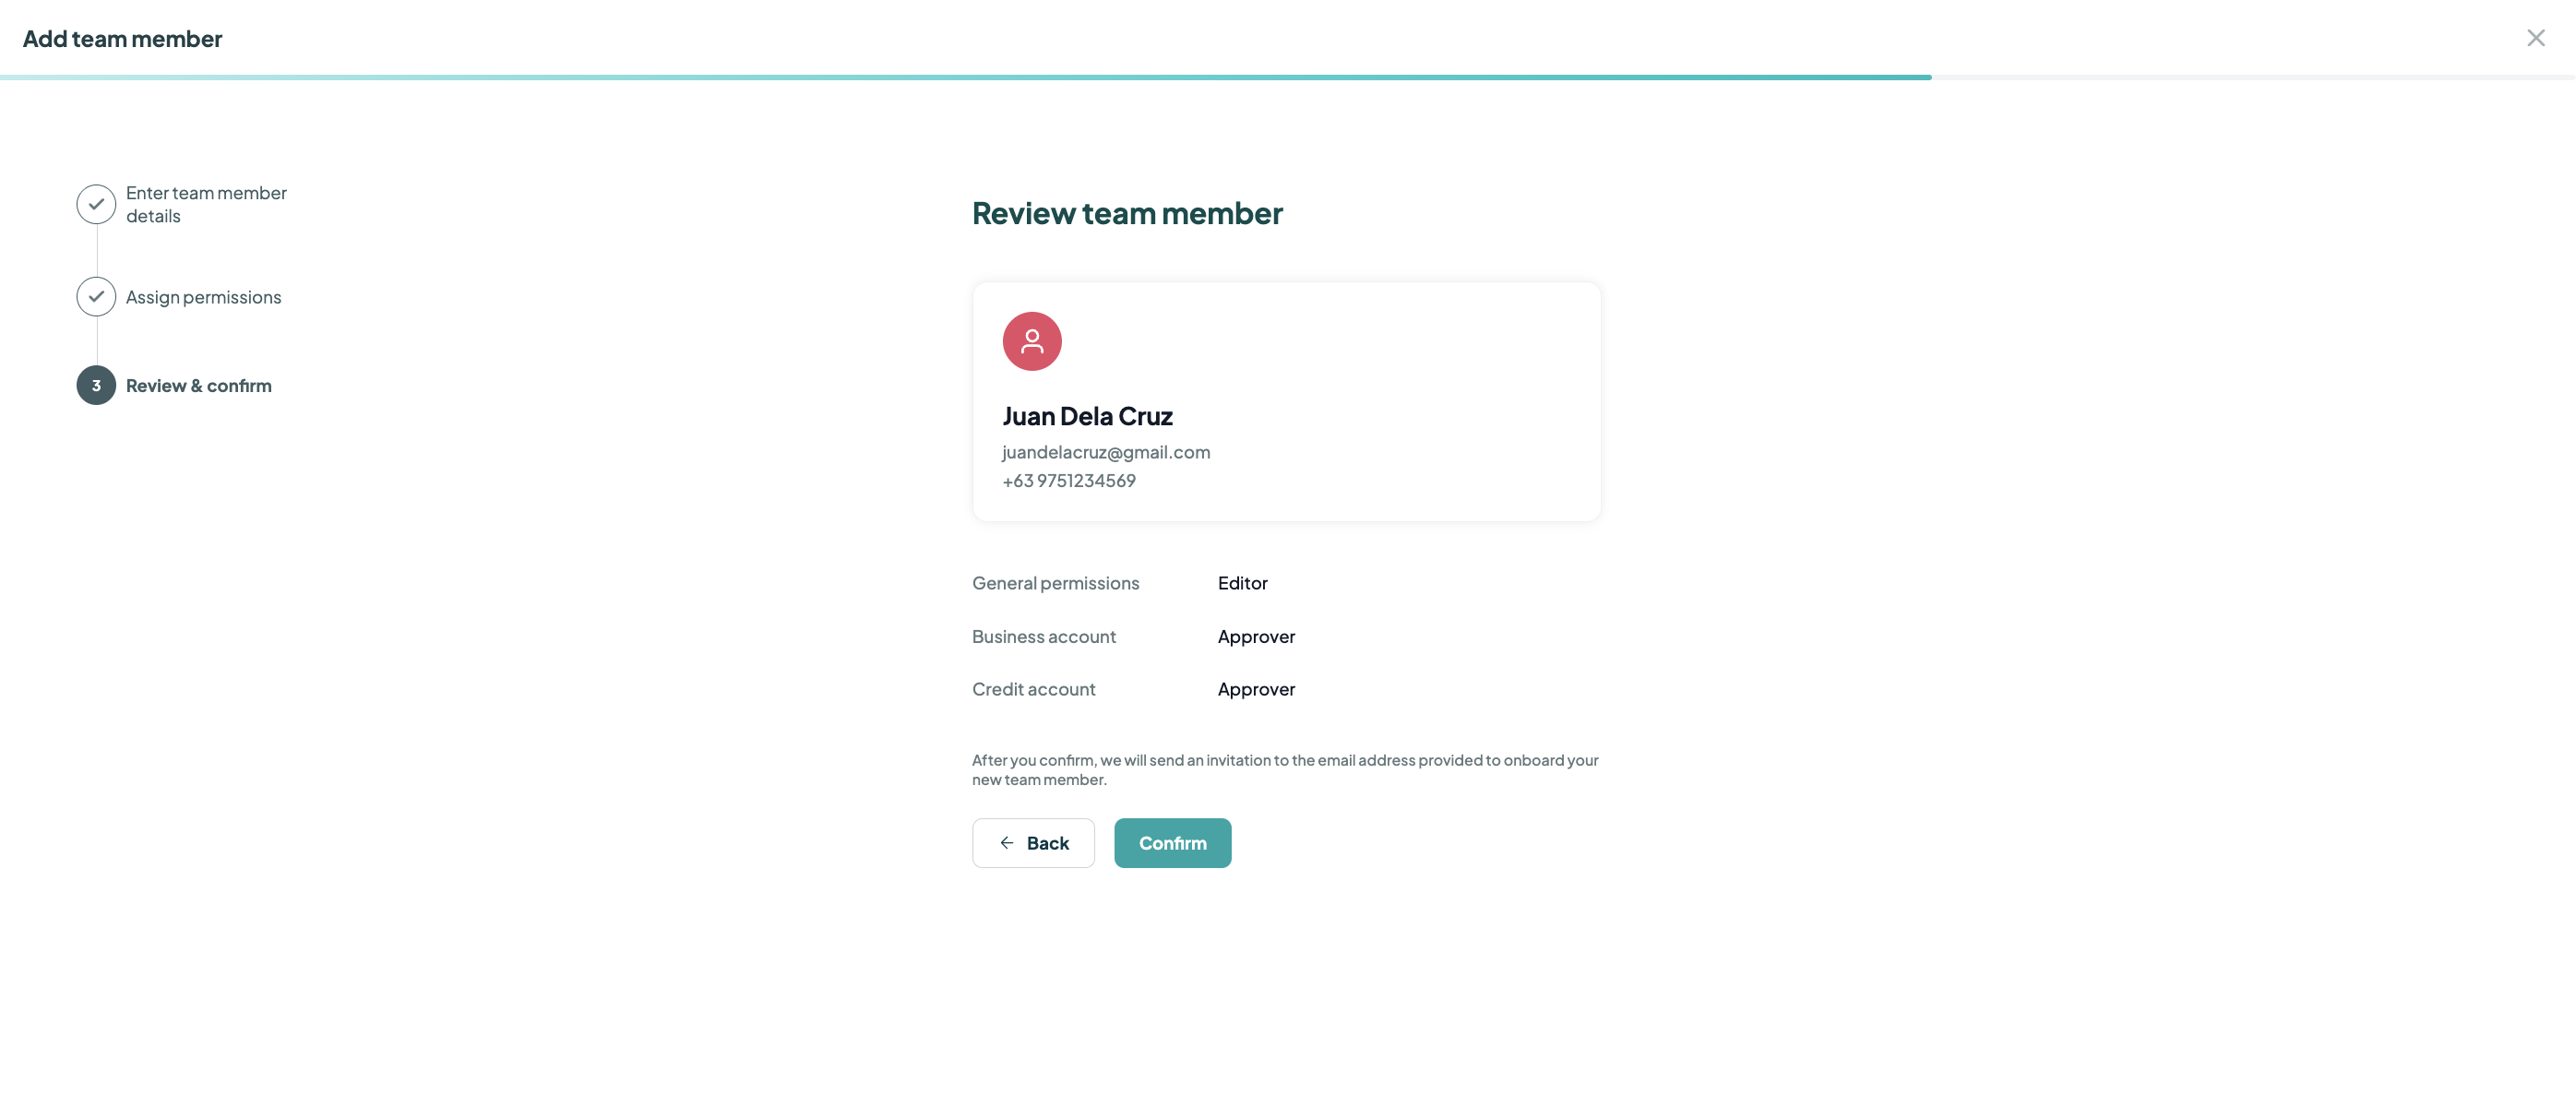
Task: Select the email juandelacruz@gmail.com
Action: click(x=1106, y=452)
